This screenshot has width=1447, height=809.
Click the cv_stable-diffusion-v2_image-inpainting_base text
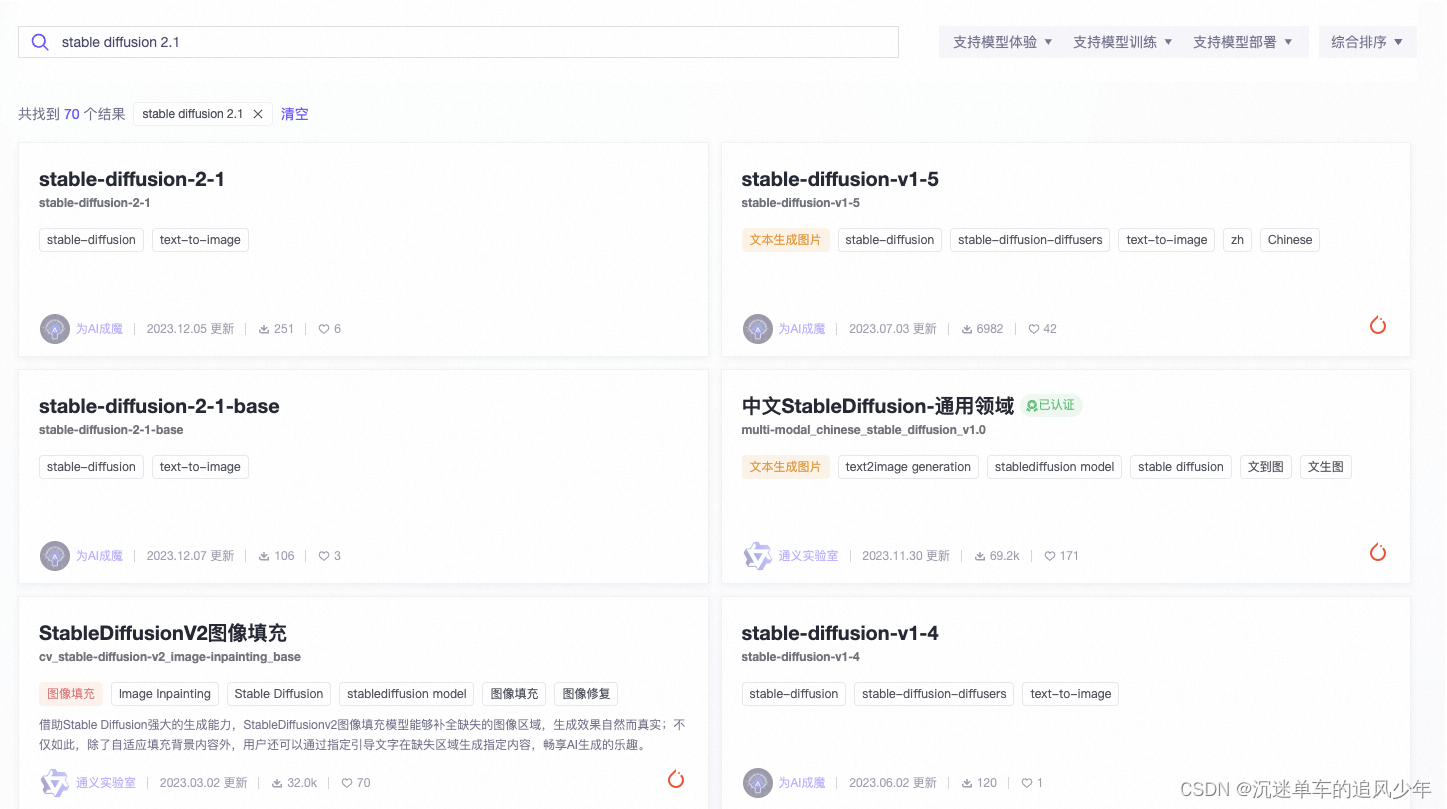170,657
